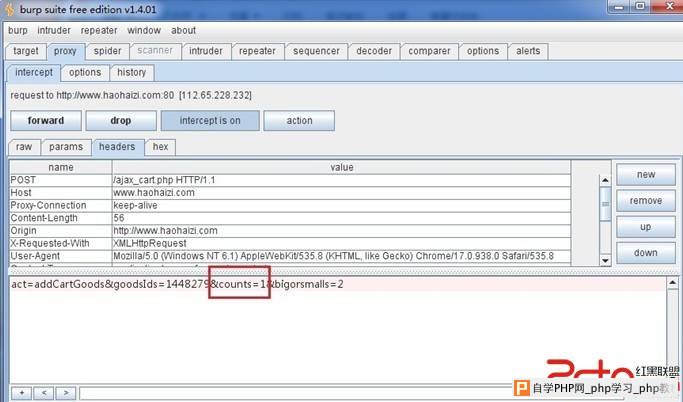Screen dimensions: 683x402
Task: Open the comparer tab
Action: click(429, 51)
